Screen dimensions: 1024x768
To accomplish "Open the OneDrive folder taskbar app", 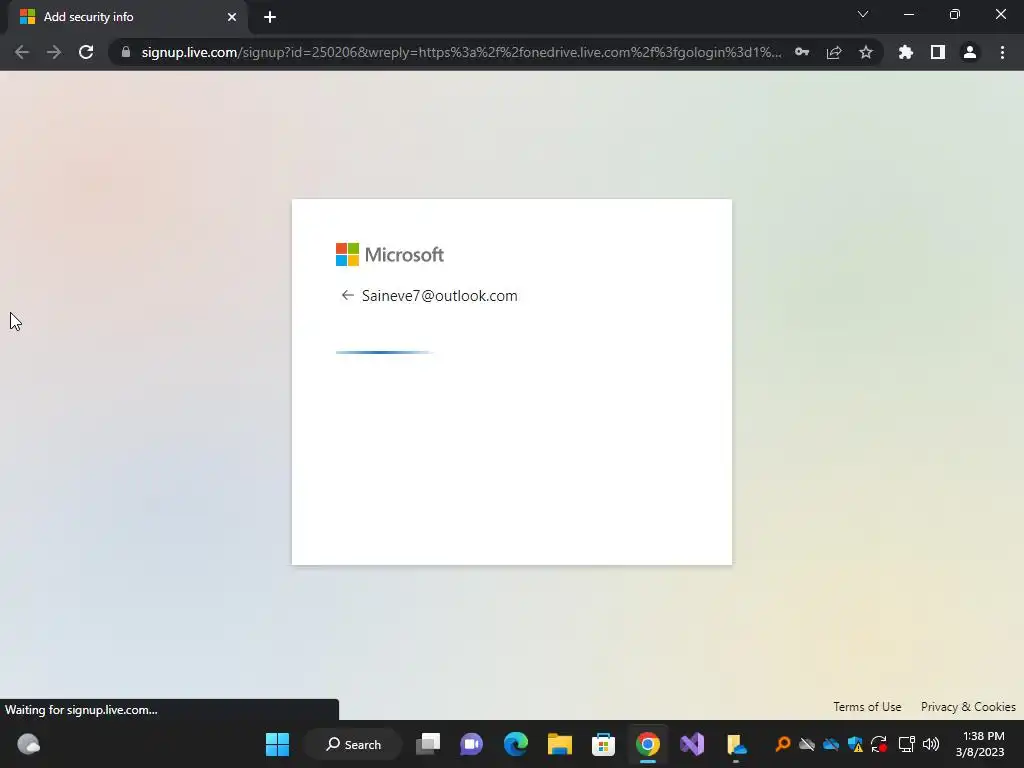I will point(736,744).
